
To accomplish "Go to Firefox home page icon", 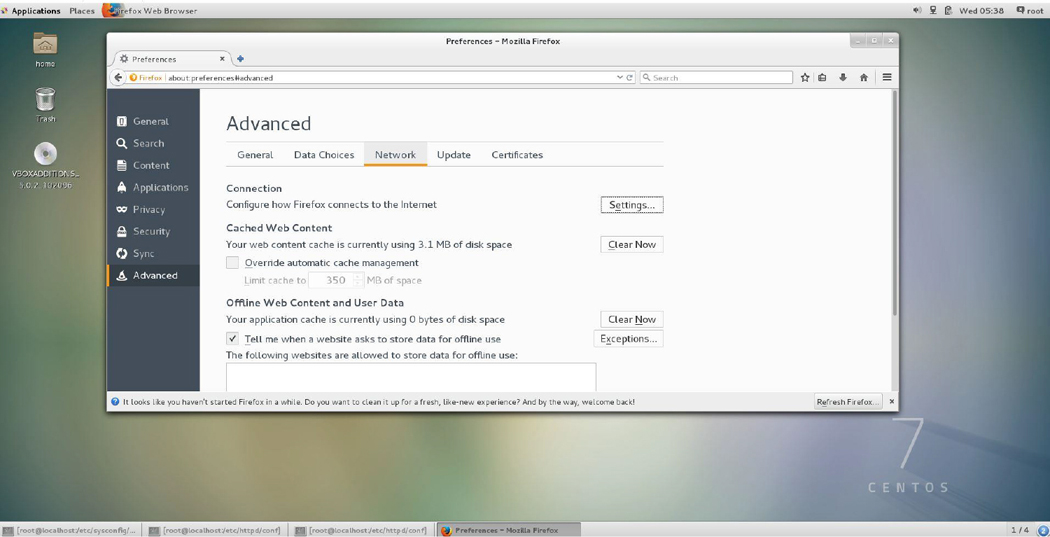I will click(x=864, y=78).
